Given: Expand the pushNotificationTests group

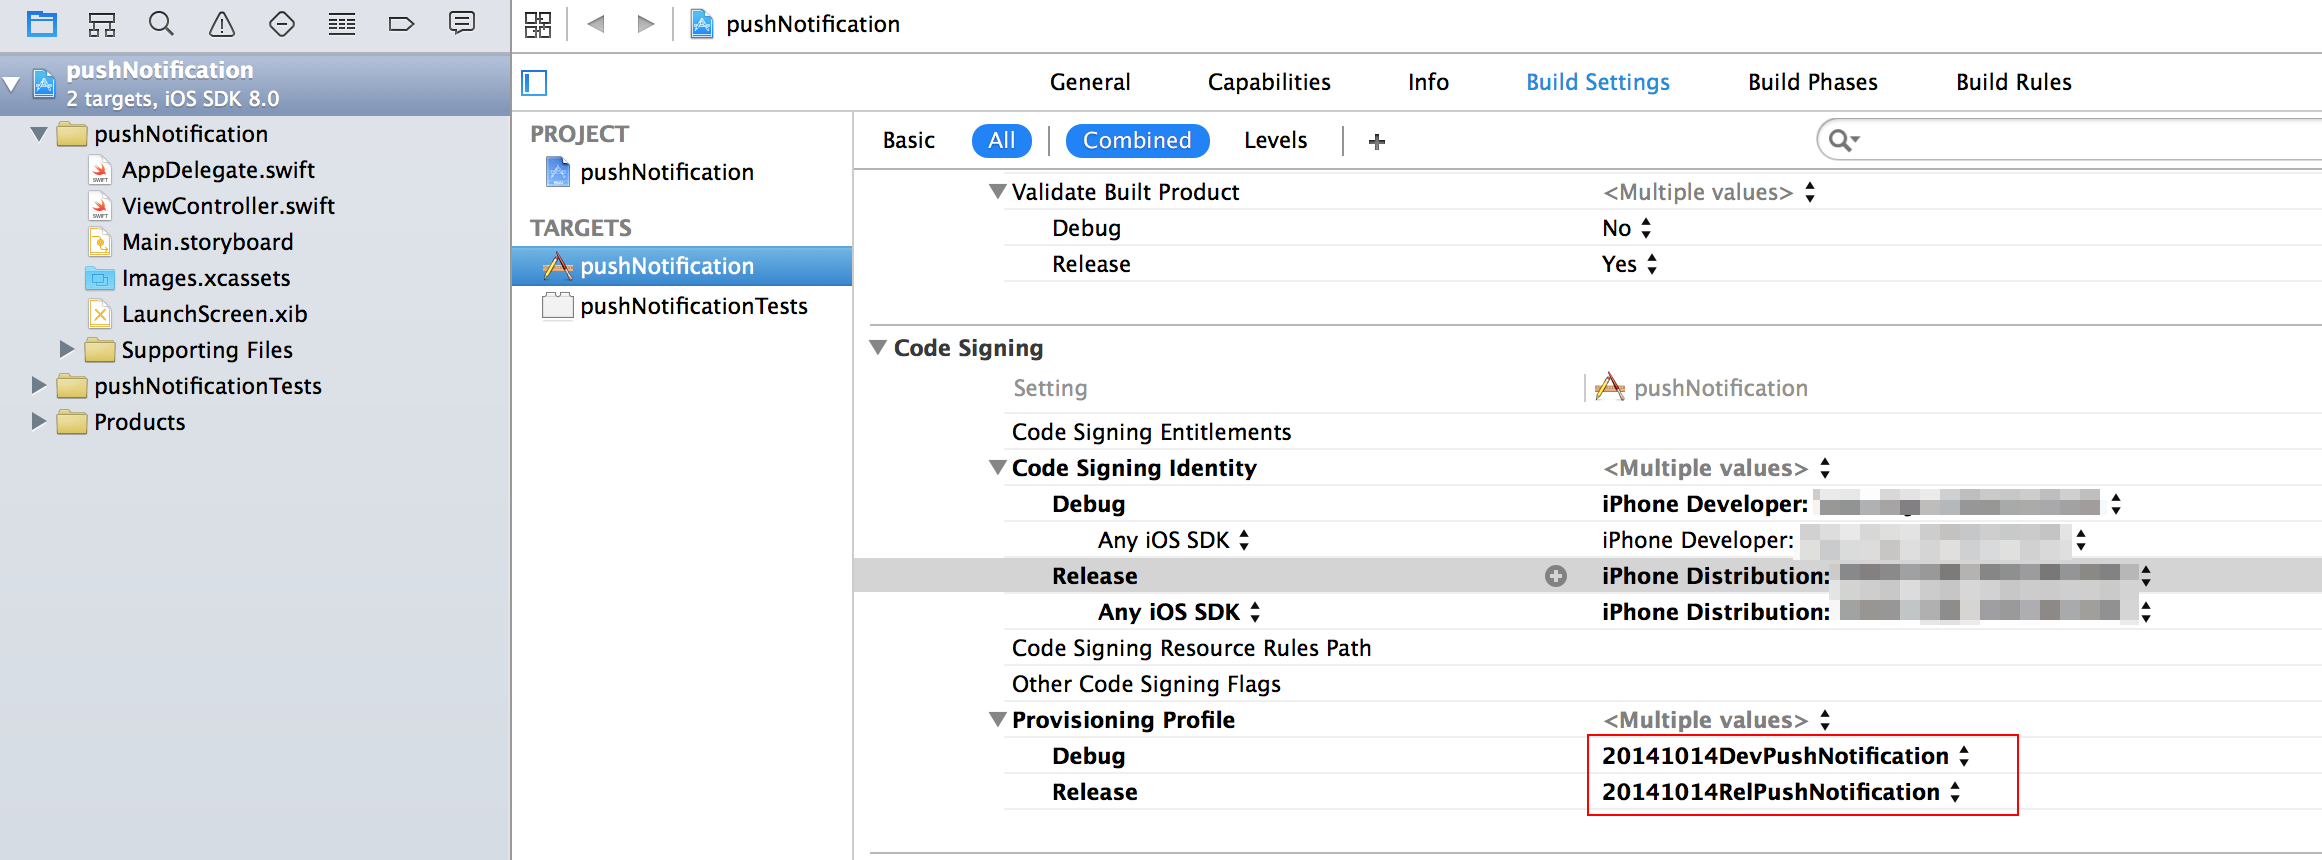Looking at the screenshot, I should click(39, 385).
